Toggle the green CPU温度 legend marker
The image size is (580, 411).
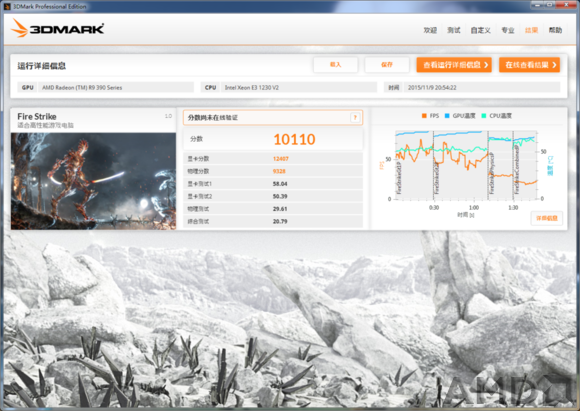[x=484, y=116]
